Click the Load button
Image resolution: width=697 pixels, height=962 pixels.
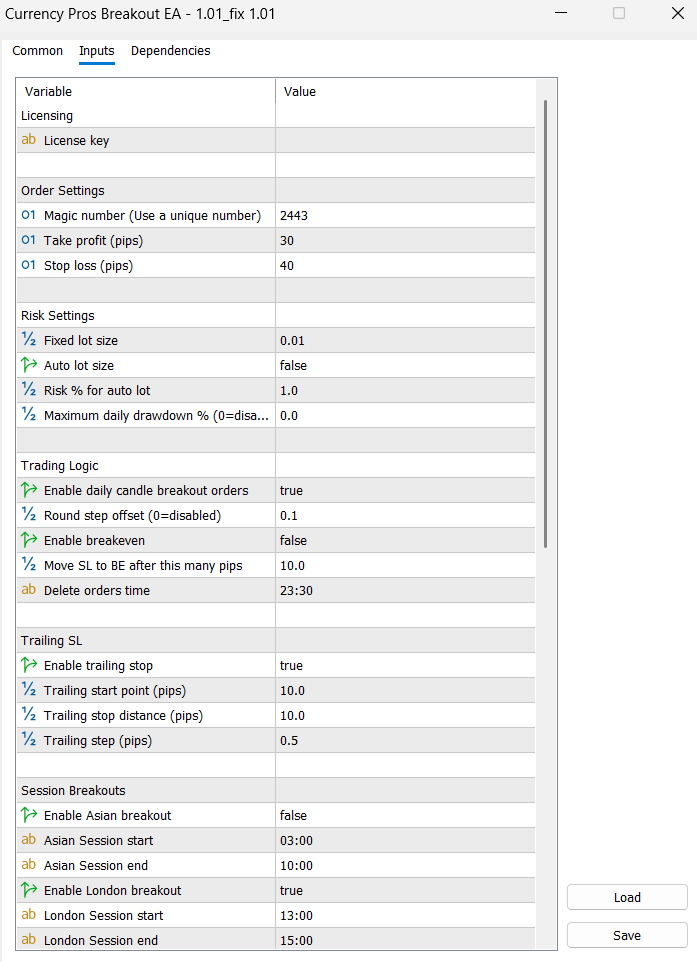(627, 897)
